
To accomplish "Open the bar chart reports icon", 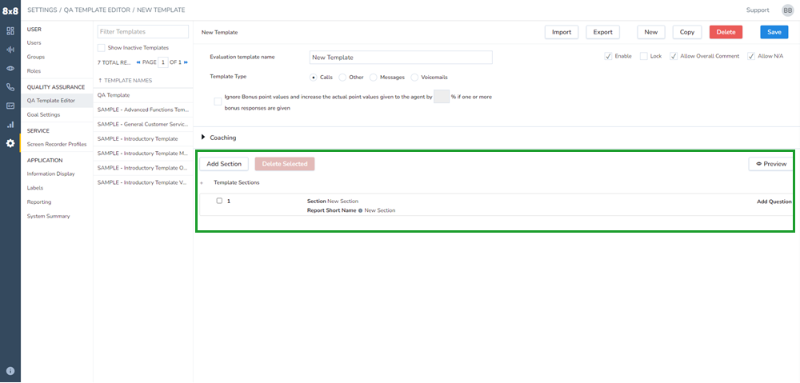I will [x=10, y=124].
